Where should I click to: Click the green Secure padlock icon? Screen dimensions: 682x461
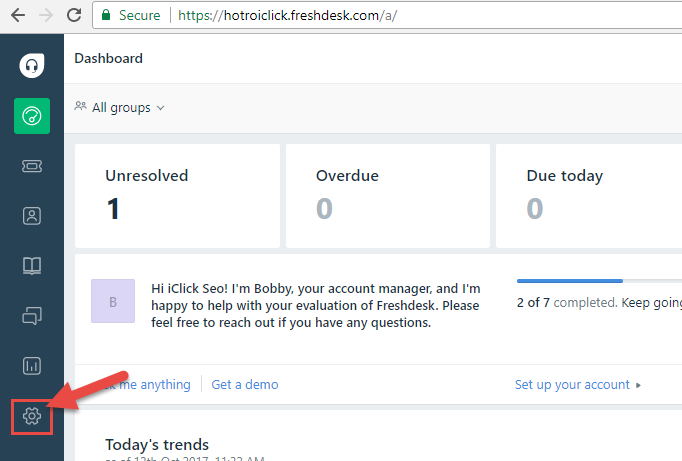[x=106, y=15]
